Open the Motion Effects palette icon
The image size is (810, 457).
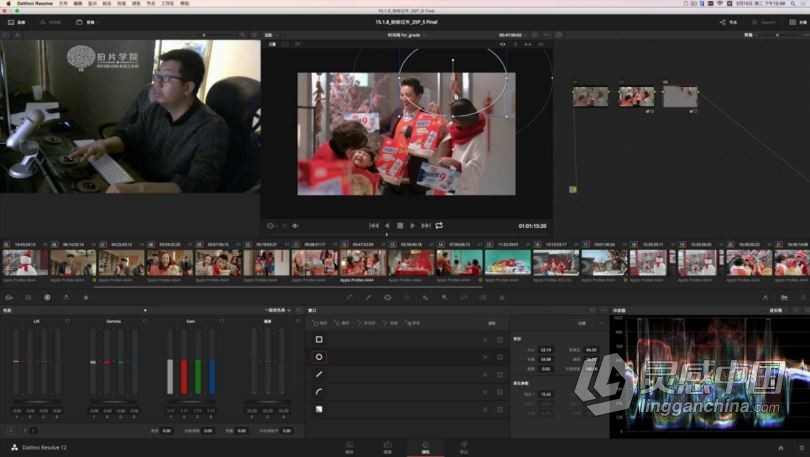[86, 297]
